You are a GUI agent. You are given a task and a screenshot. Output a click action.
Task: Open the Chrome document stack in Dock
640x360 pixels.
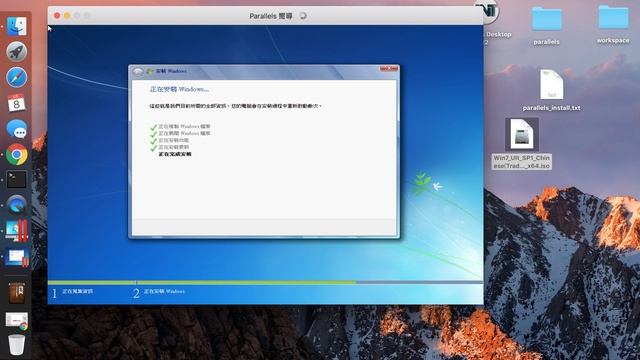click(x=17, y=320)
